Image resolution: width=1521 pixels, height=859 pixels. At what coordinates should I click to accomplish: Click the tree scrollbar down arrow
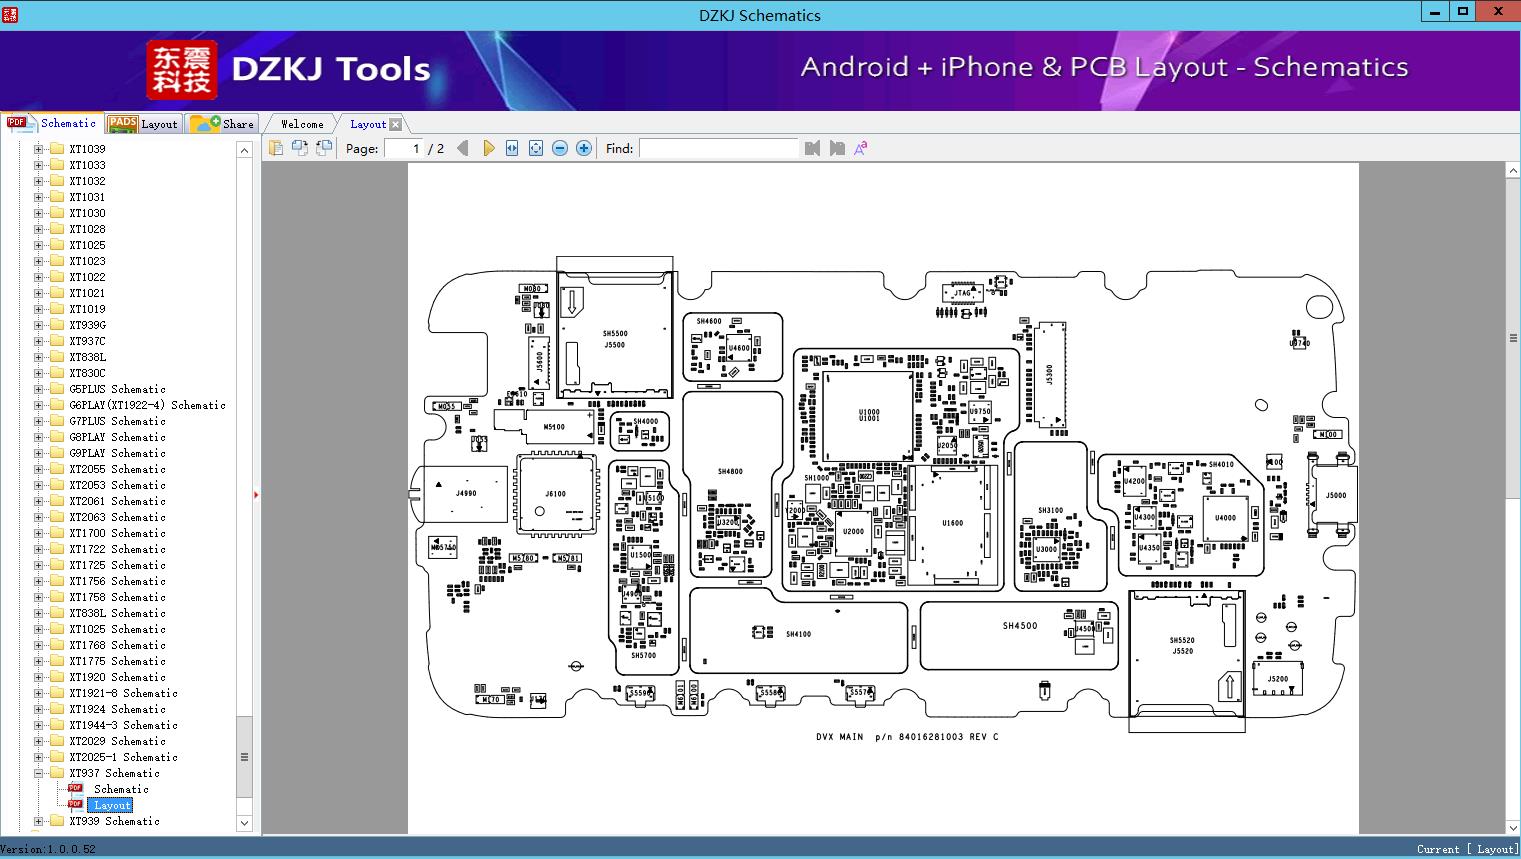click(244, 823)
